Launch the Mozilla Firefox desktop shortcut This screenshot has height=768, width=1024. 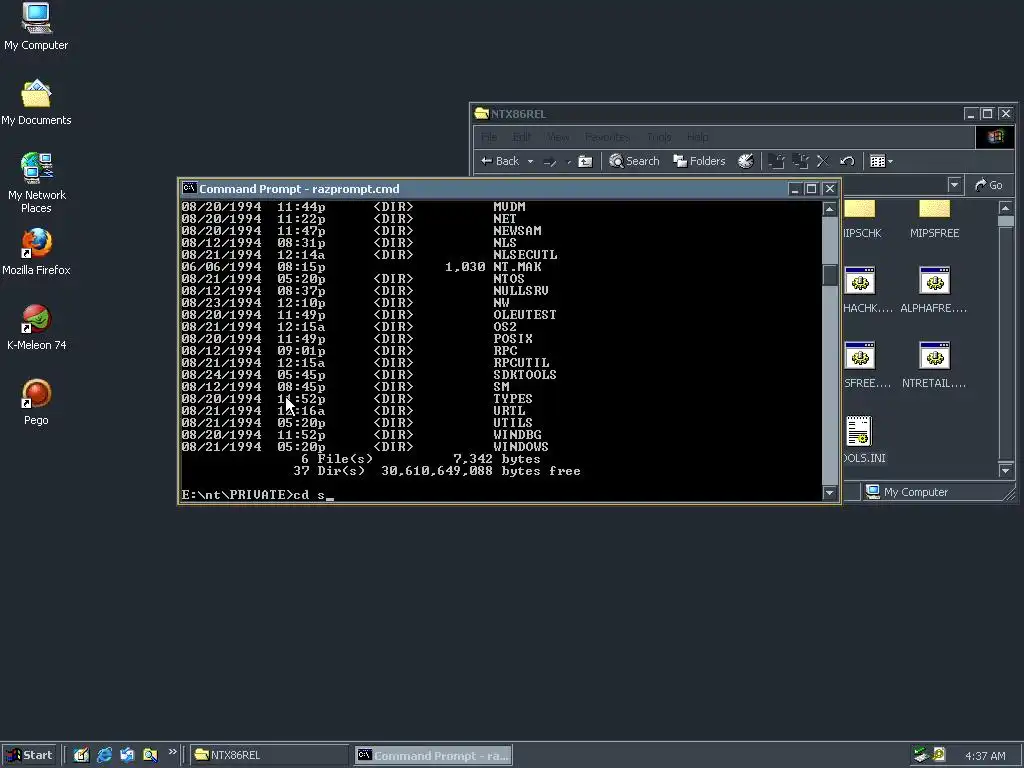36,251
